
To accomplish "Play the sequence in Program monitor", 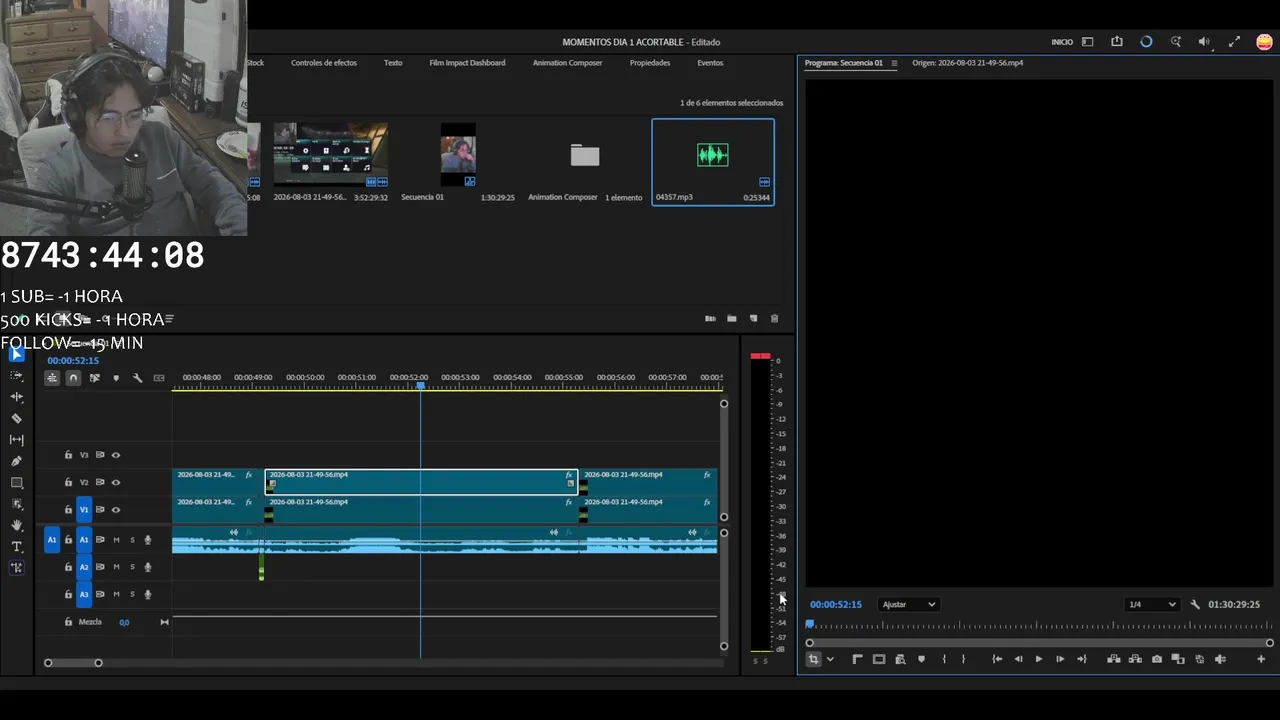I will click(x=1039, y=659).
